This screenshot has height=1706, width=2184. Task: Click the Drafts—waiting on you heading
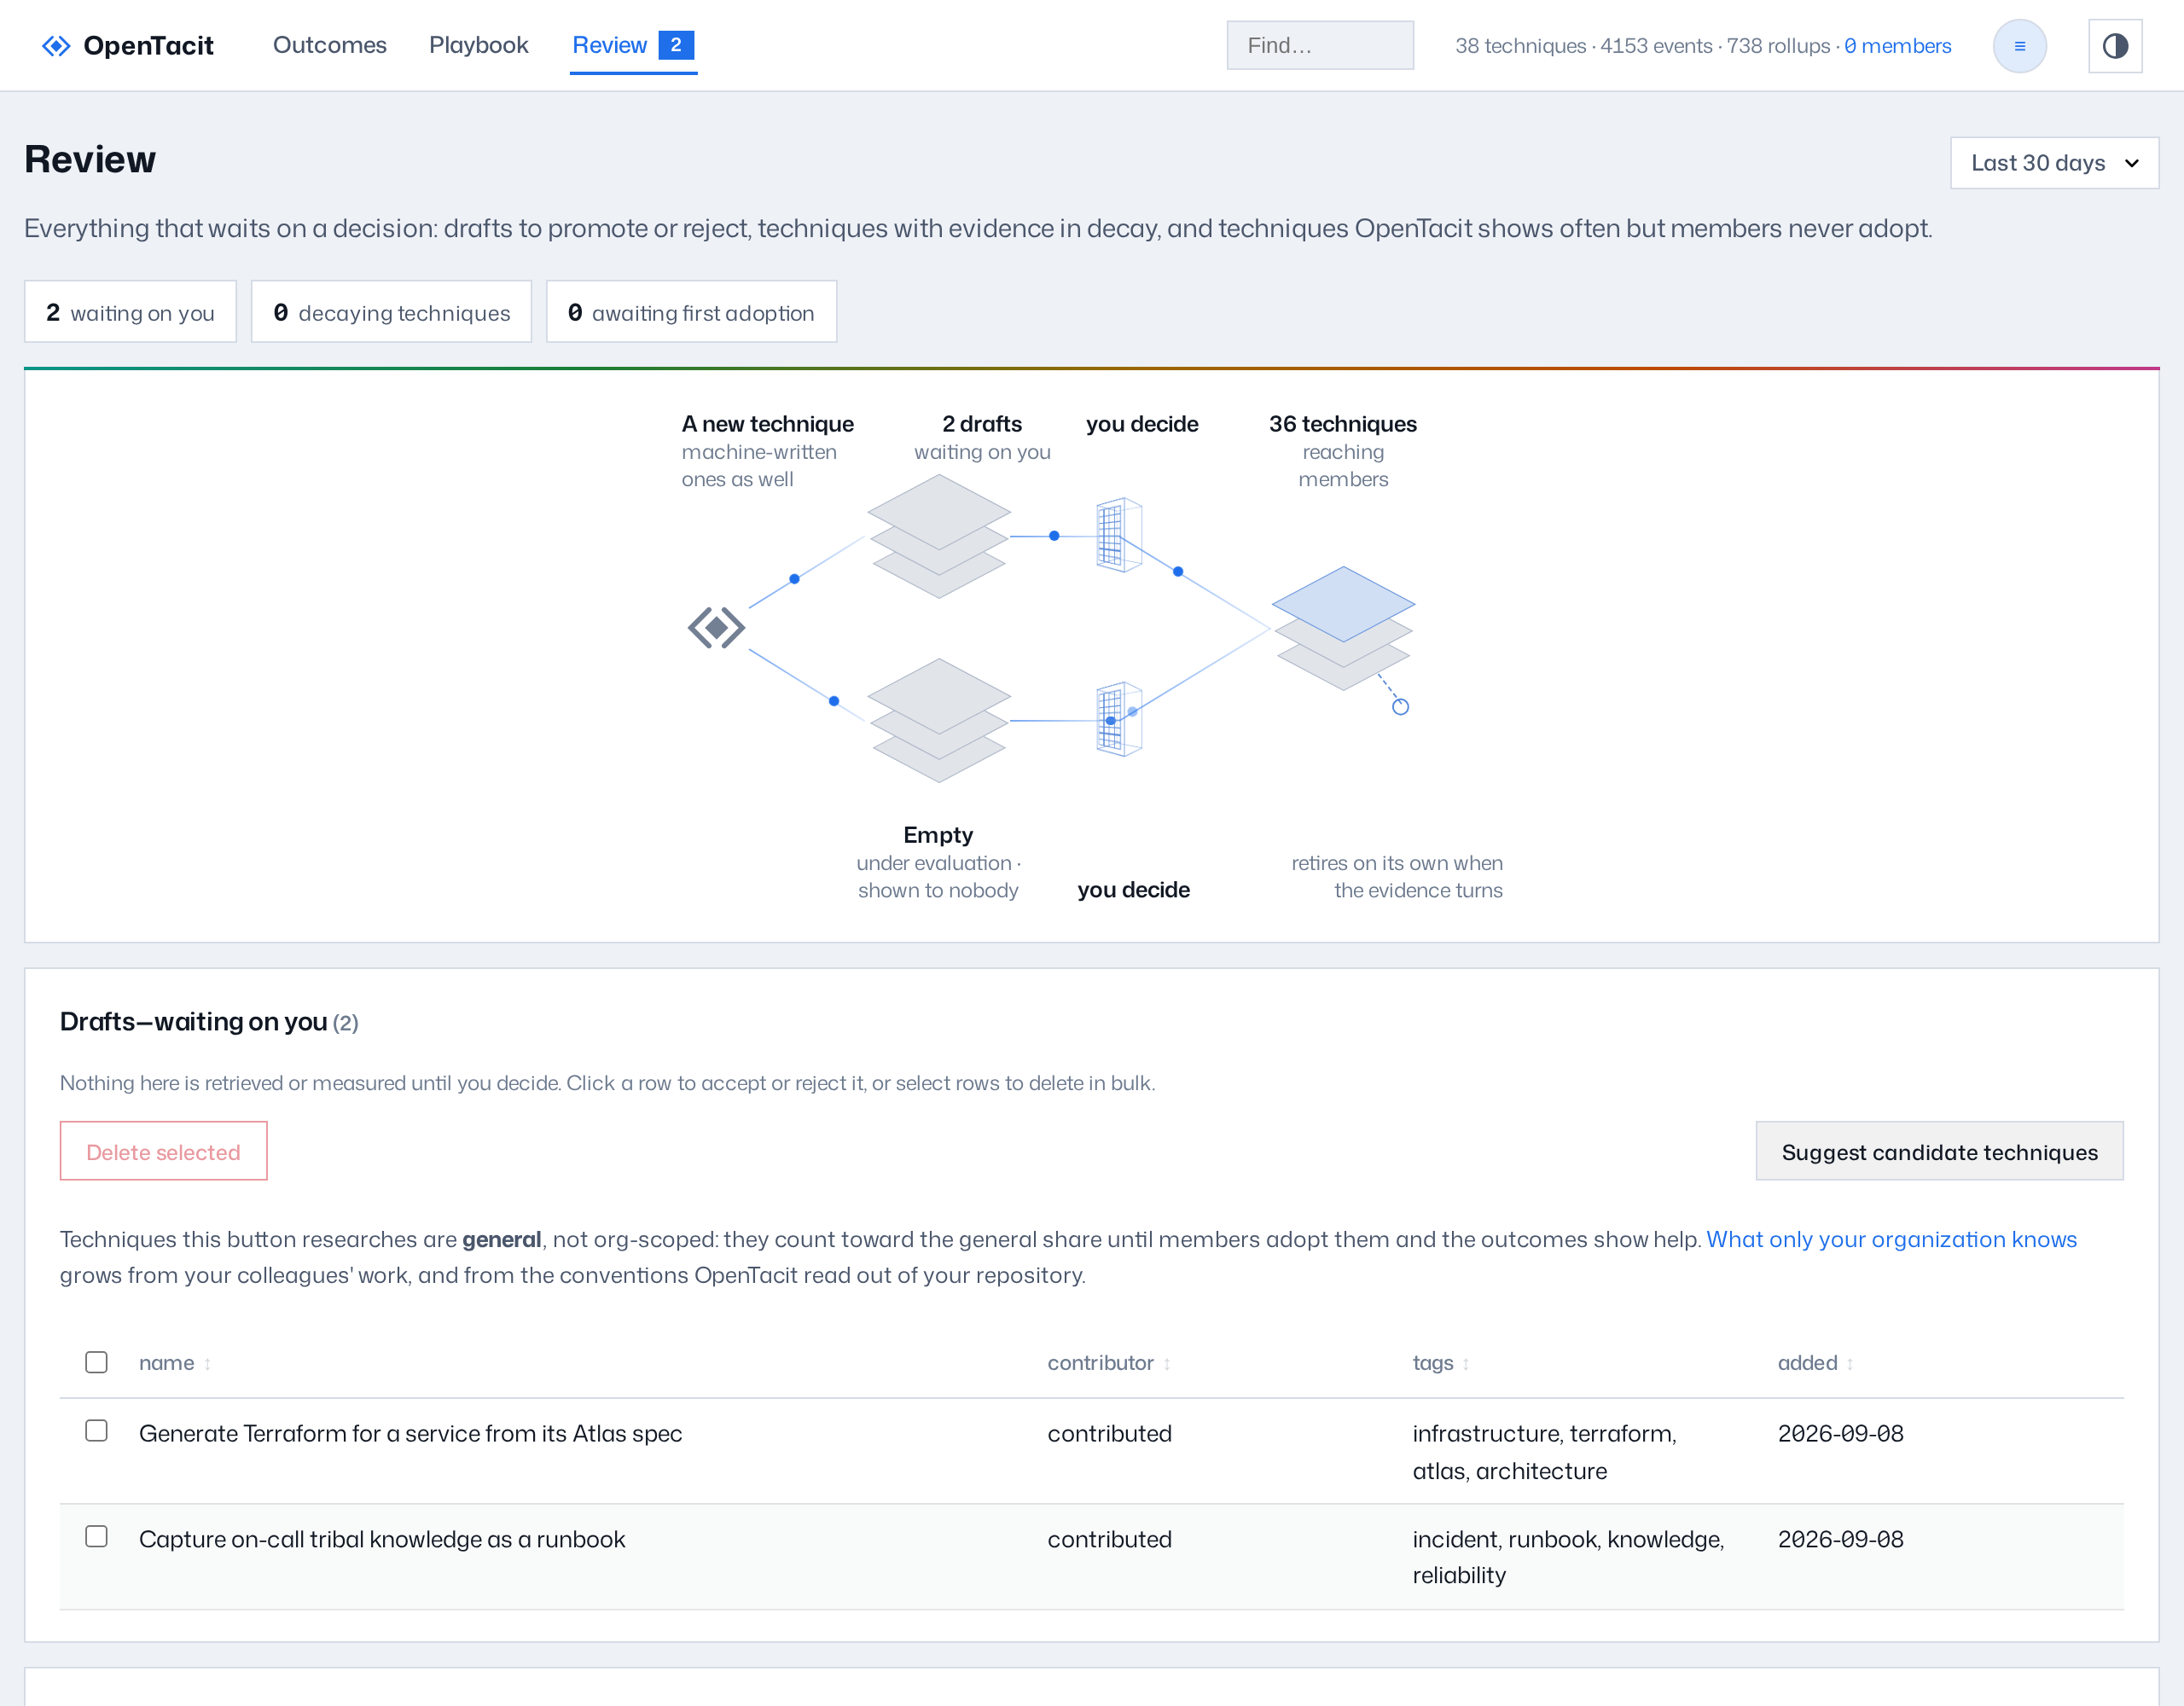(194, 1021)
